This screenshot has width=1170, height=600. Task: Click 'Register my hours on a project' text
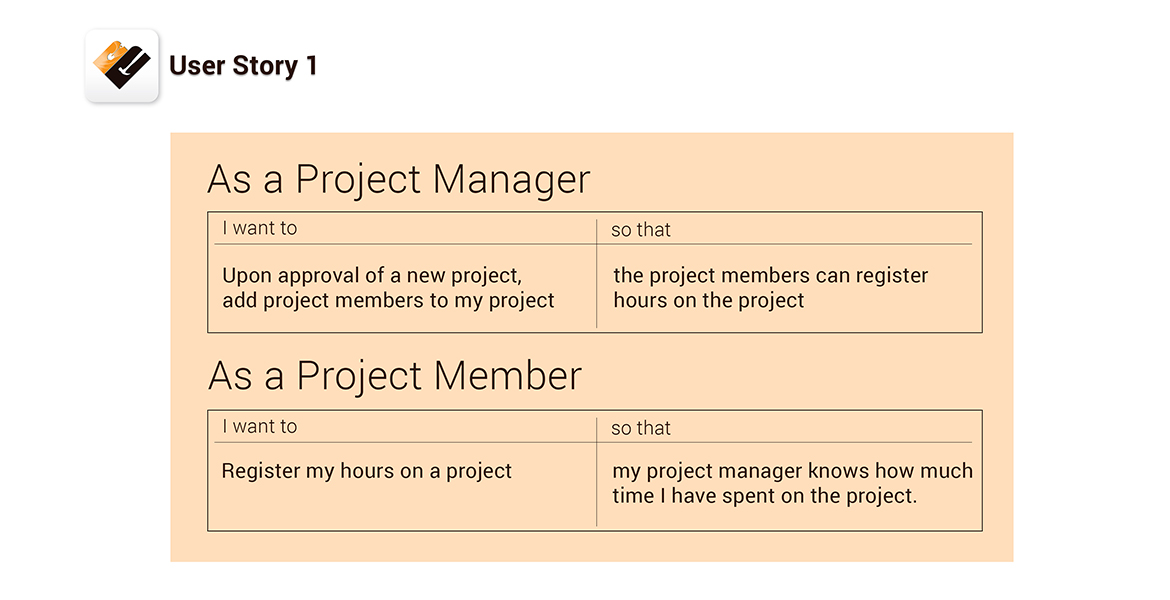[367, 471]
